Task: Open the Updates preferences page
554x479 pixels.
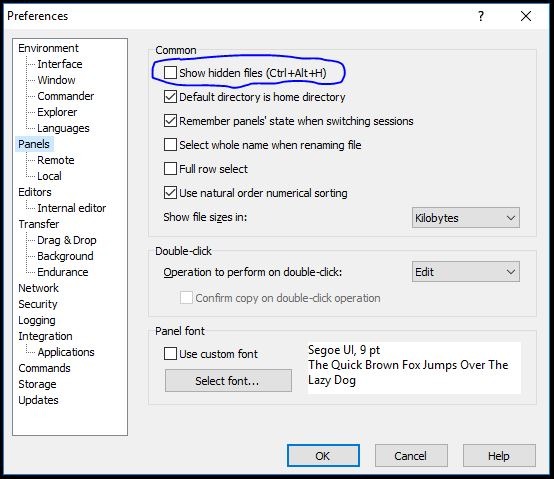Action: 39,400
